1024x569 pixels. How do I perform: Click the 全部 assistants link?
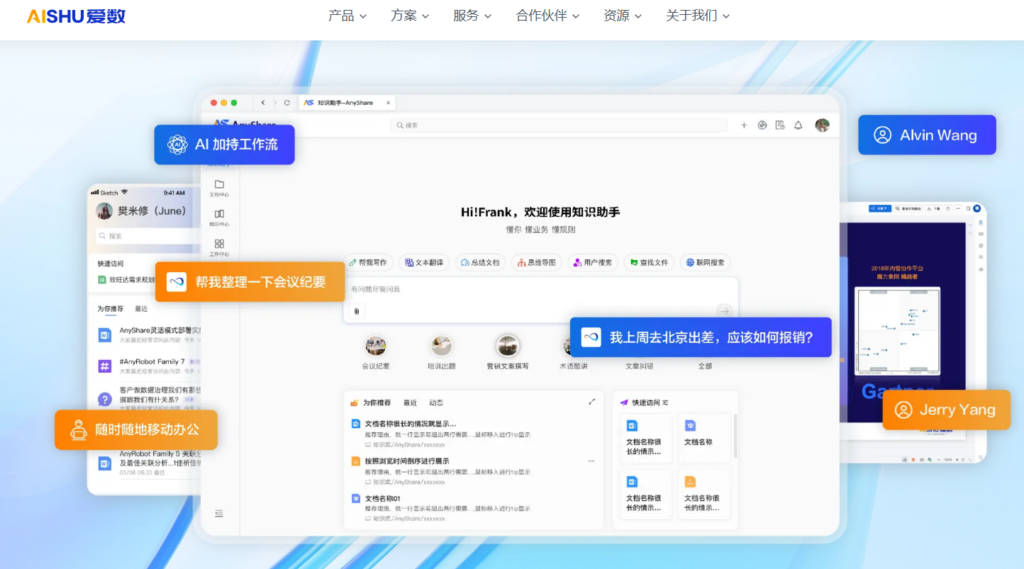click(x=705, y=366)
